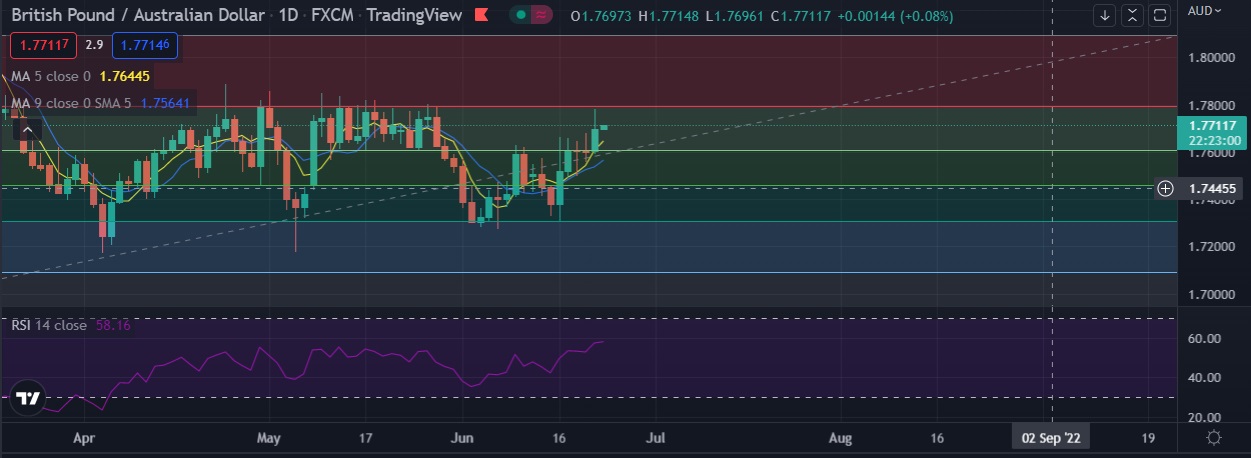This screenshot has width=1251, height=458.
Task: Click the 1D interval in chart title
Action: pos(288,15)
